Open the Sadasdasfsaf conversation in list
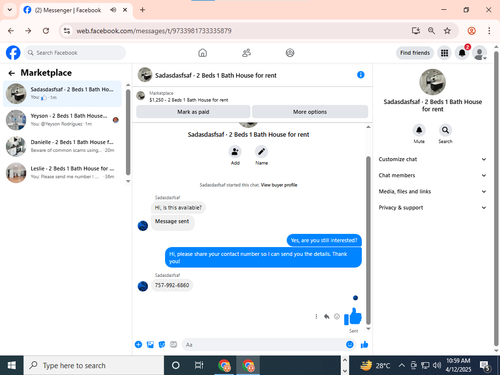This screenshot has width=500, height=375. coord(62,94)
